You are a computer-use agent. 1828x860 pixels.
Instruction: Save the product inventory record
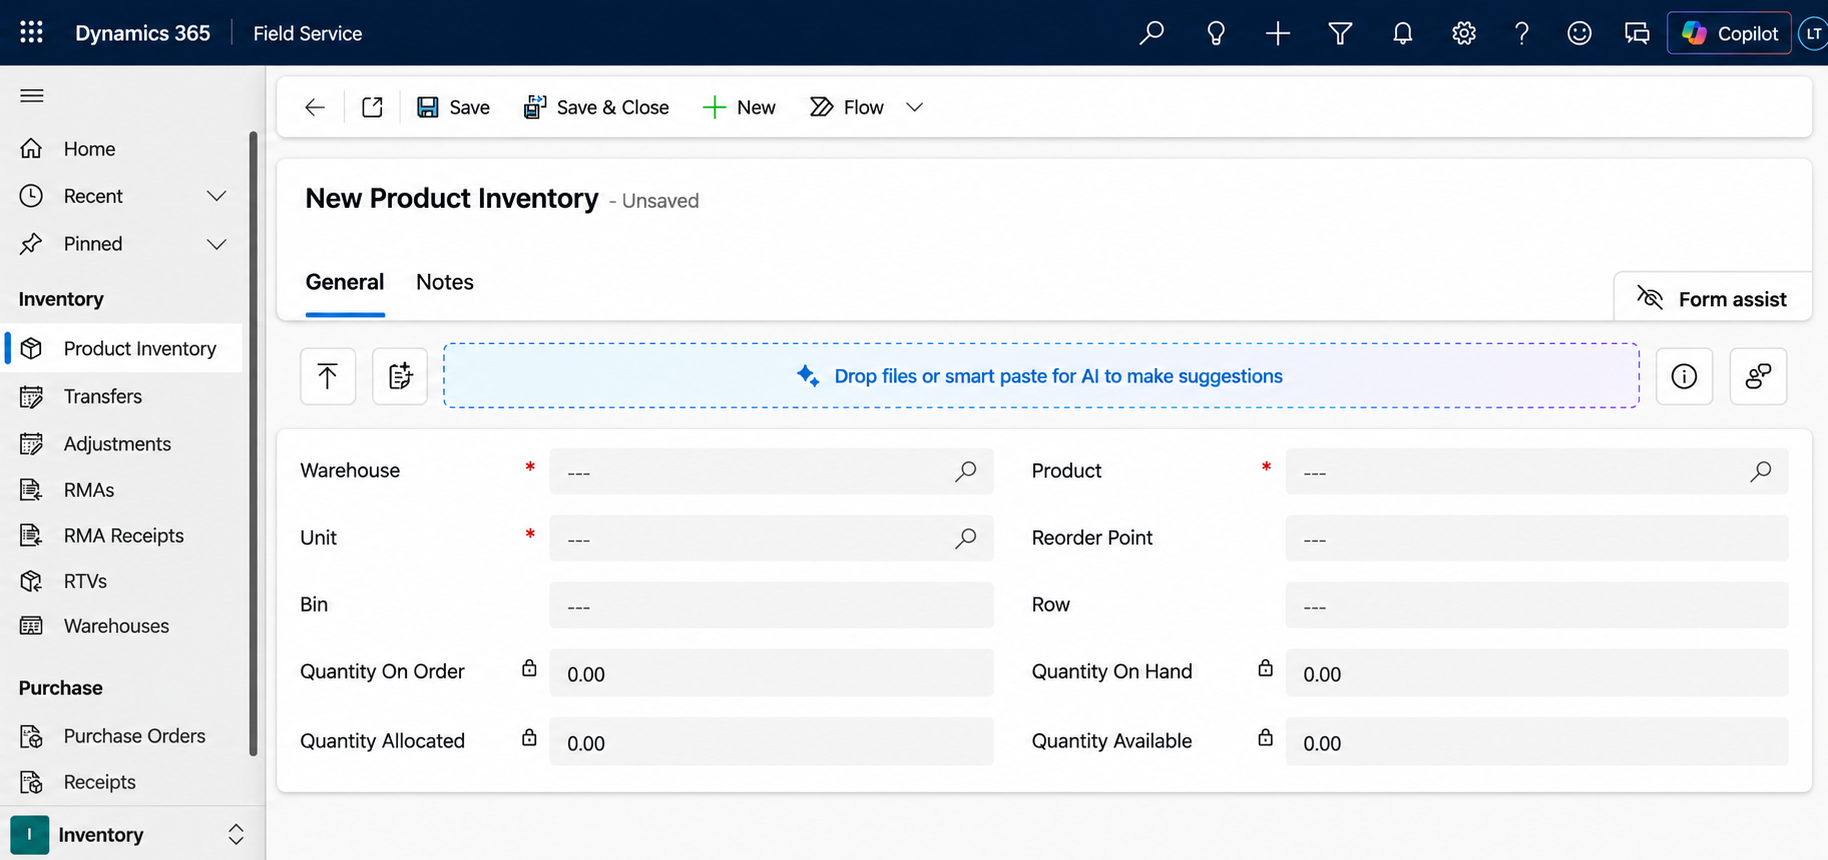coord(453,107)
